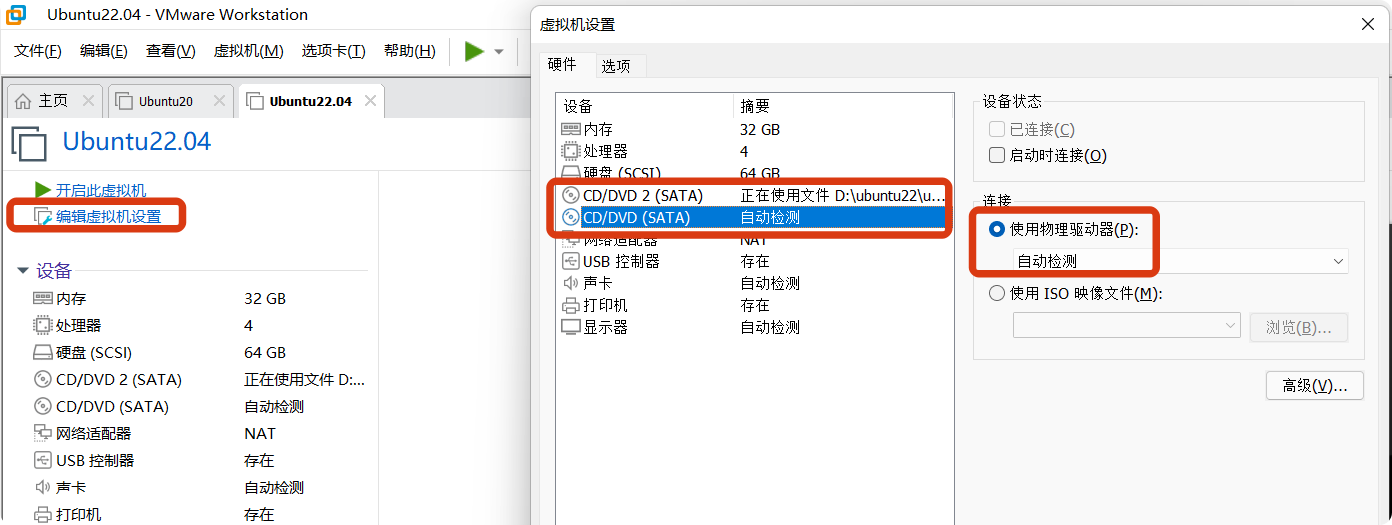Switch to the Ubuntu20 tab
Screen dimensions: 1392x525
[171, 101]
